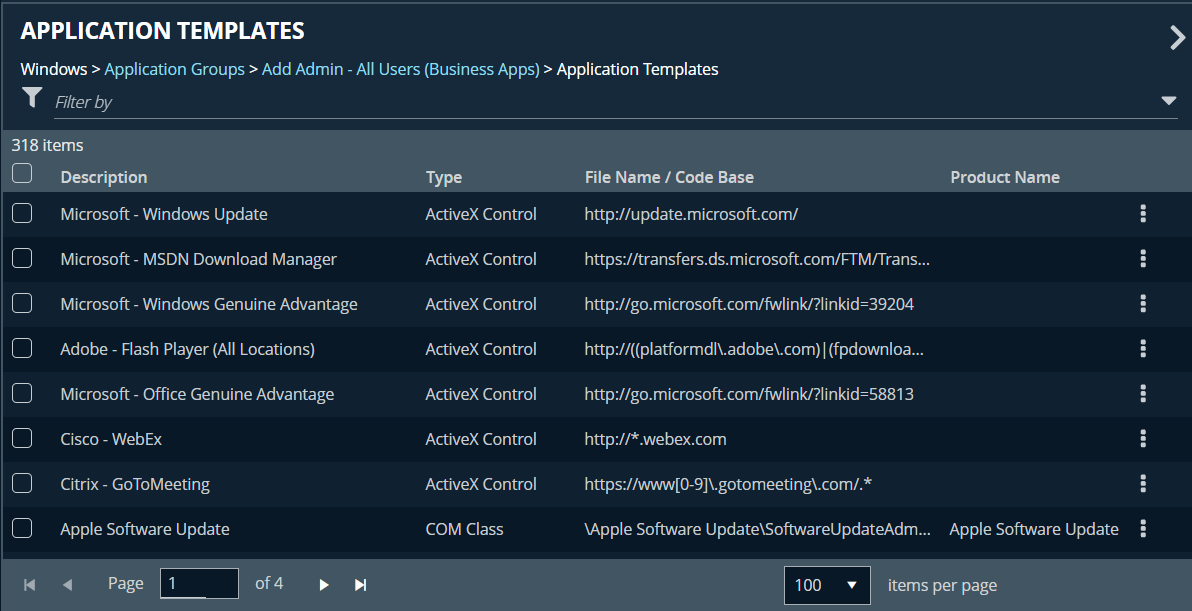Click the filter funnel icon

tap(31, 98)
